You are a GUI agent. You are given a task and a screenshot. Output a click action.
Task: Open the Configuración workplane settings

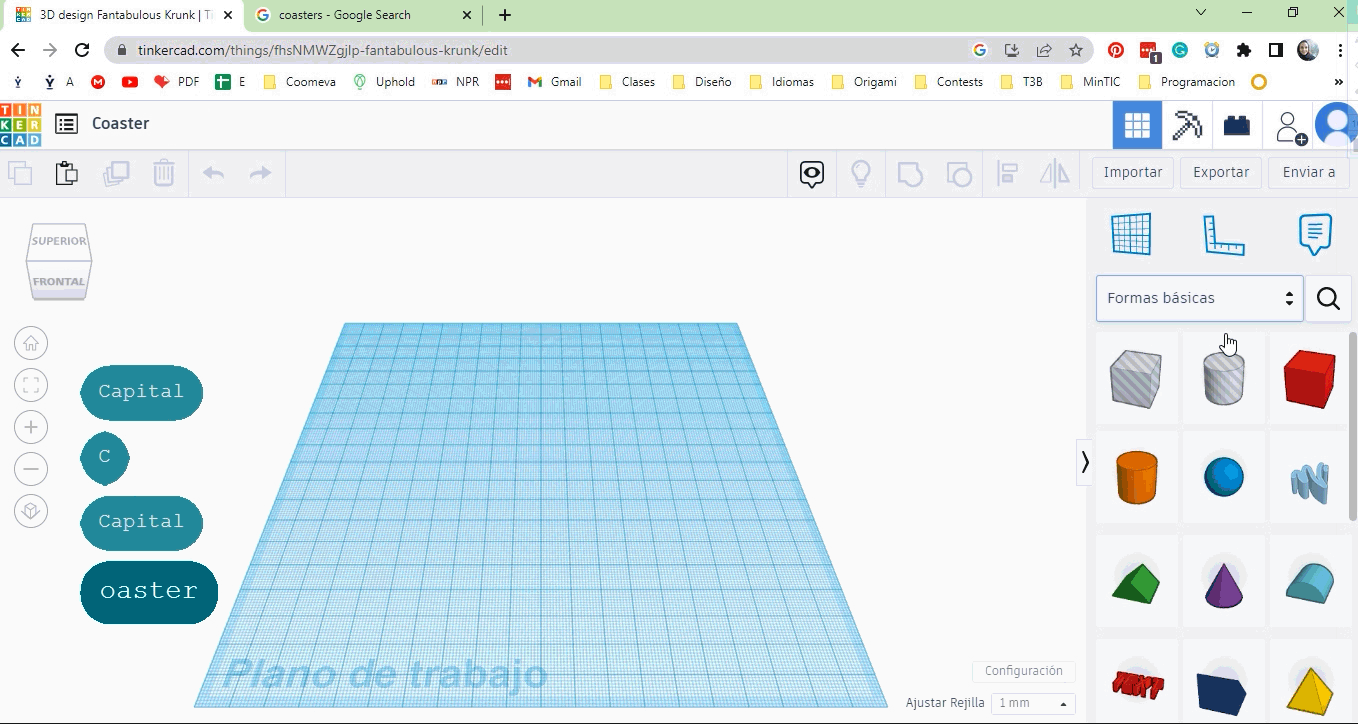(x=1023, y=671)
